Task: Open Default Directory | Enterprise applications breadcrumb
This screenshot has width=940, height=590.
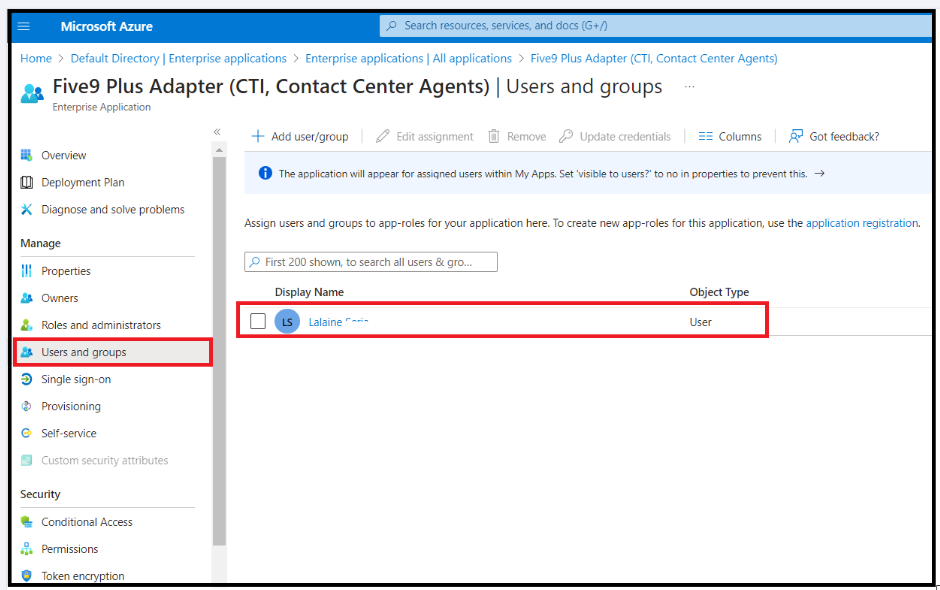Action: 179,58
